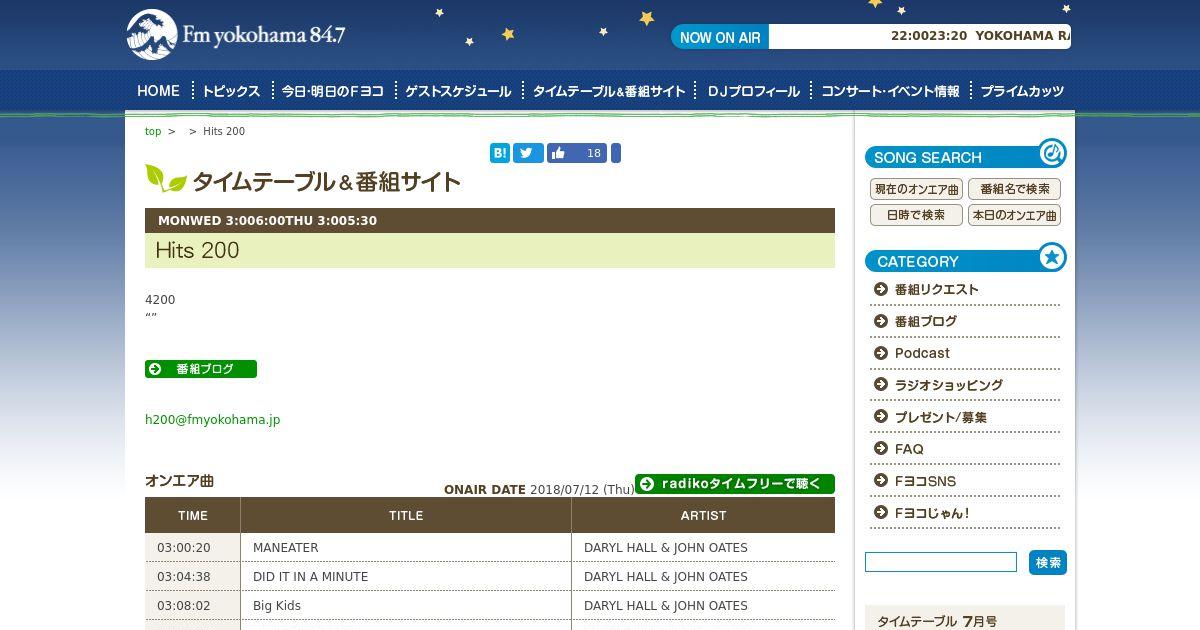Click the blue 検索 search button
Viewport: 1200px width, 630px height.
(x=1048, y=562)
